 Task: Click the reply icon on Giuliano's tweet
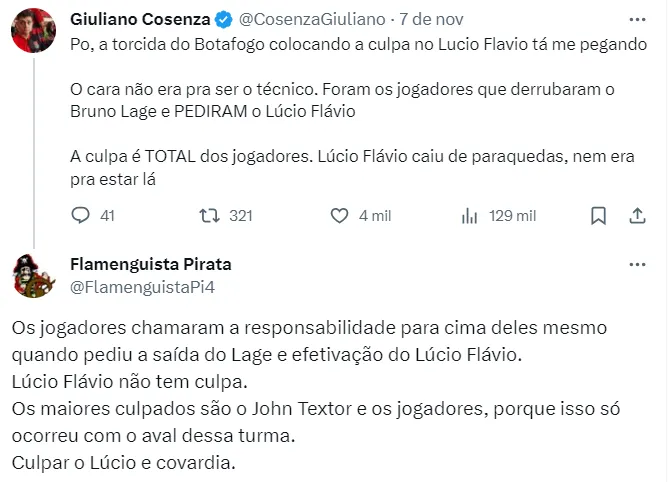[82, 215]
